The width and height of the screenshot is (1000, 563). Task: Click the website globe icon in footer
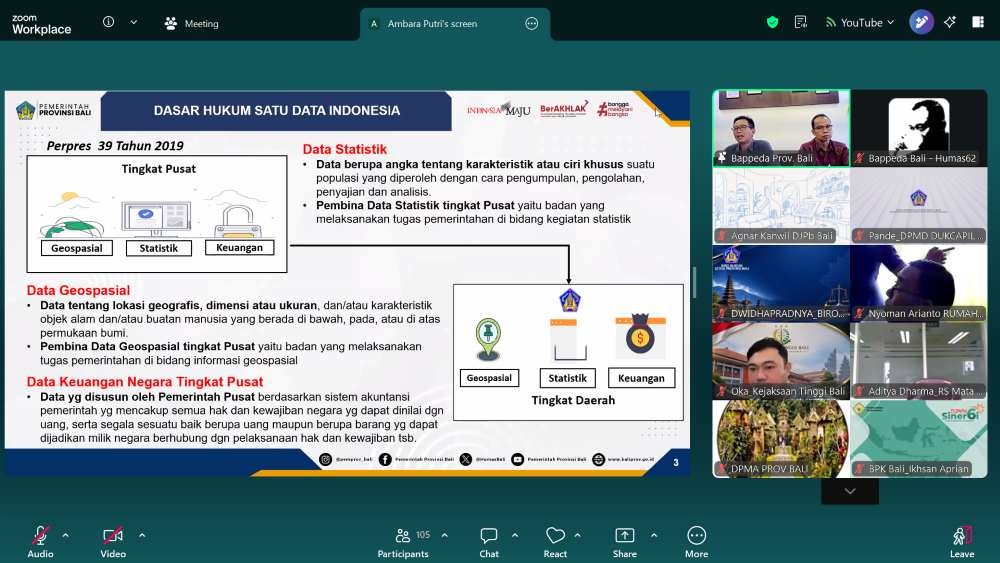598,460
